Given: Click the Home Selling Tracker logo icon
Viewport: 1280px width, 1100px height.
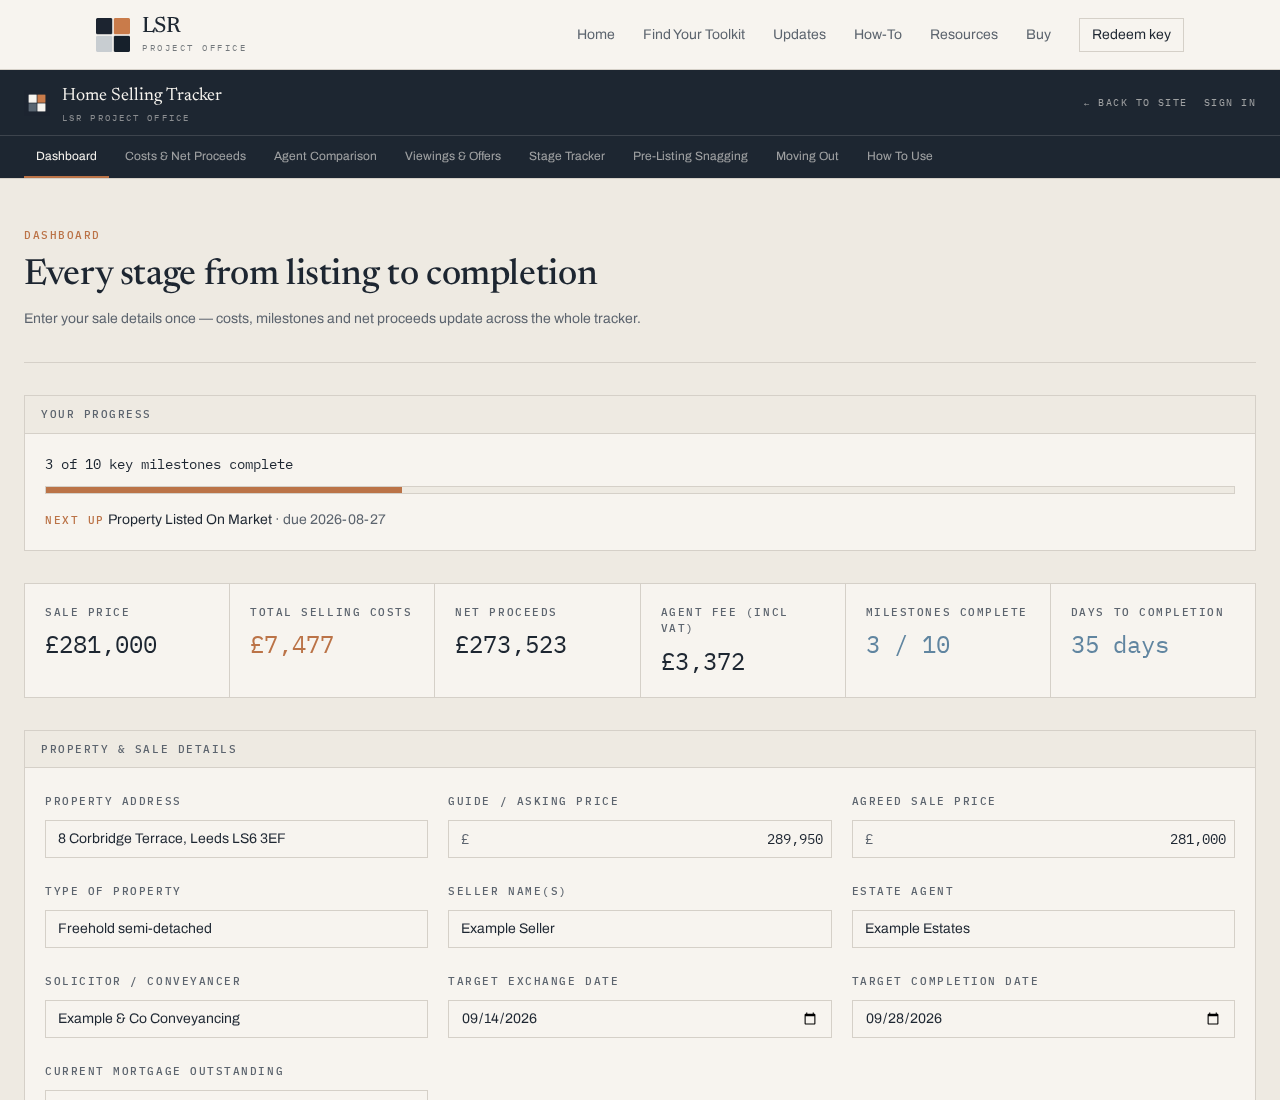Looking at the screenshot, I should (37, 103).
